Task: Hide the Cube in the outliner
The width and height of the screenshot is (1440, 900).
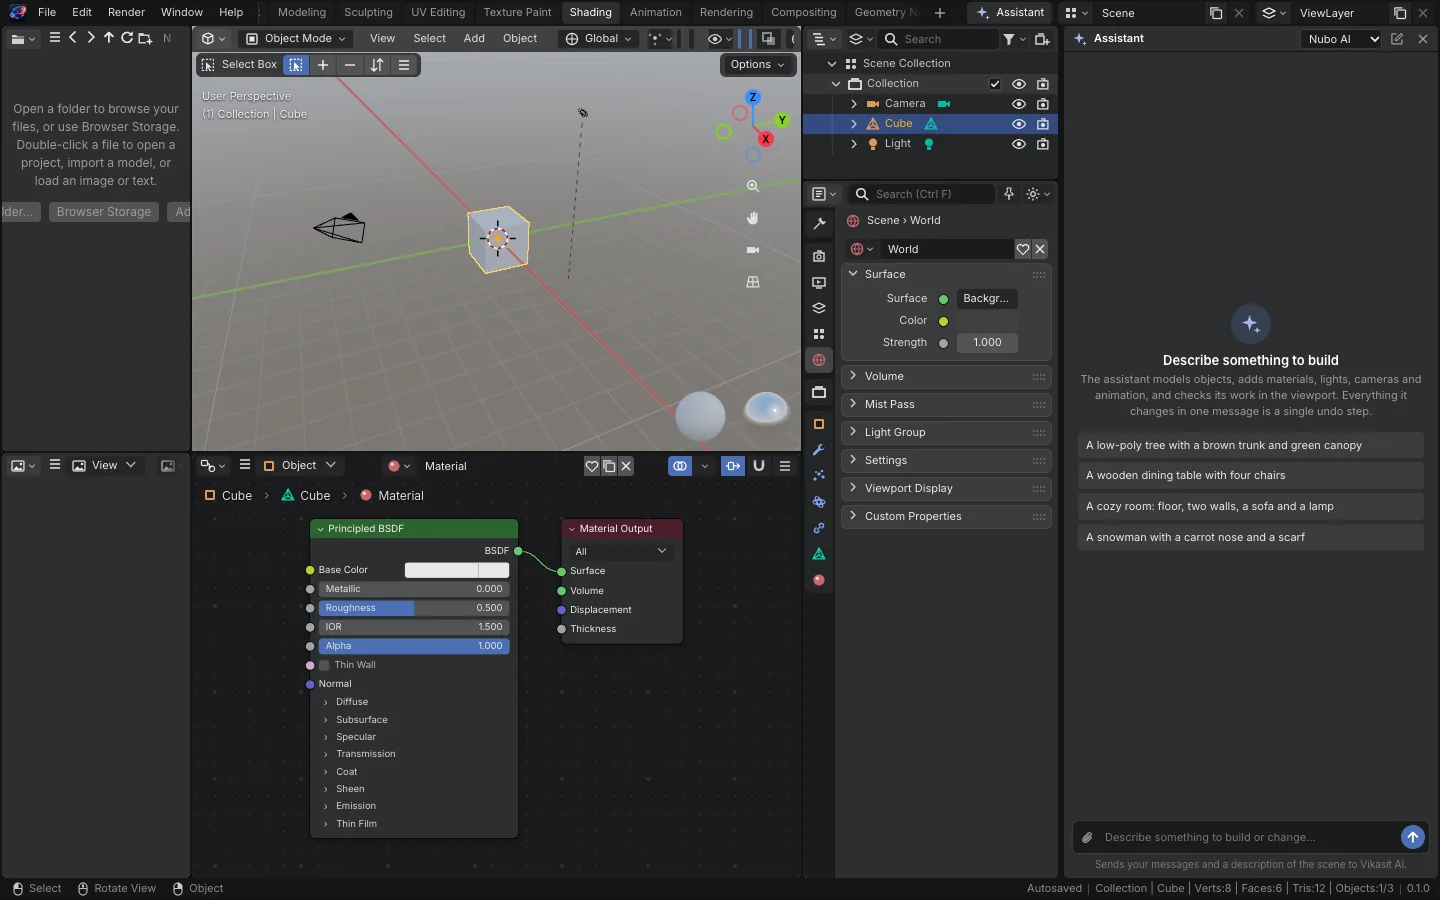Action: [1019, 124]
